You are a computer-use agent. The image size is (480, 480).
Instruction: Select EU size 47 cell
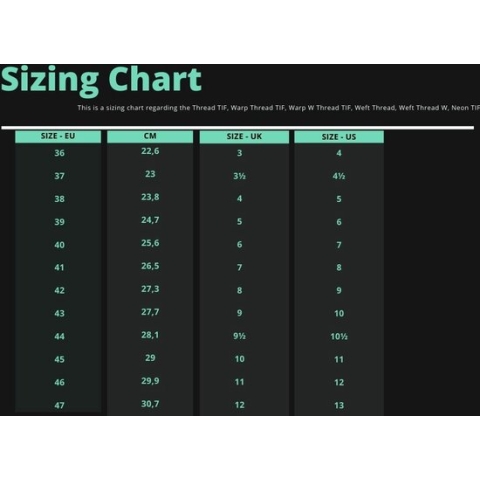pyautogui.click(x=59, y=405)
